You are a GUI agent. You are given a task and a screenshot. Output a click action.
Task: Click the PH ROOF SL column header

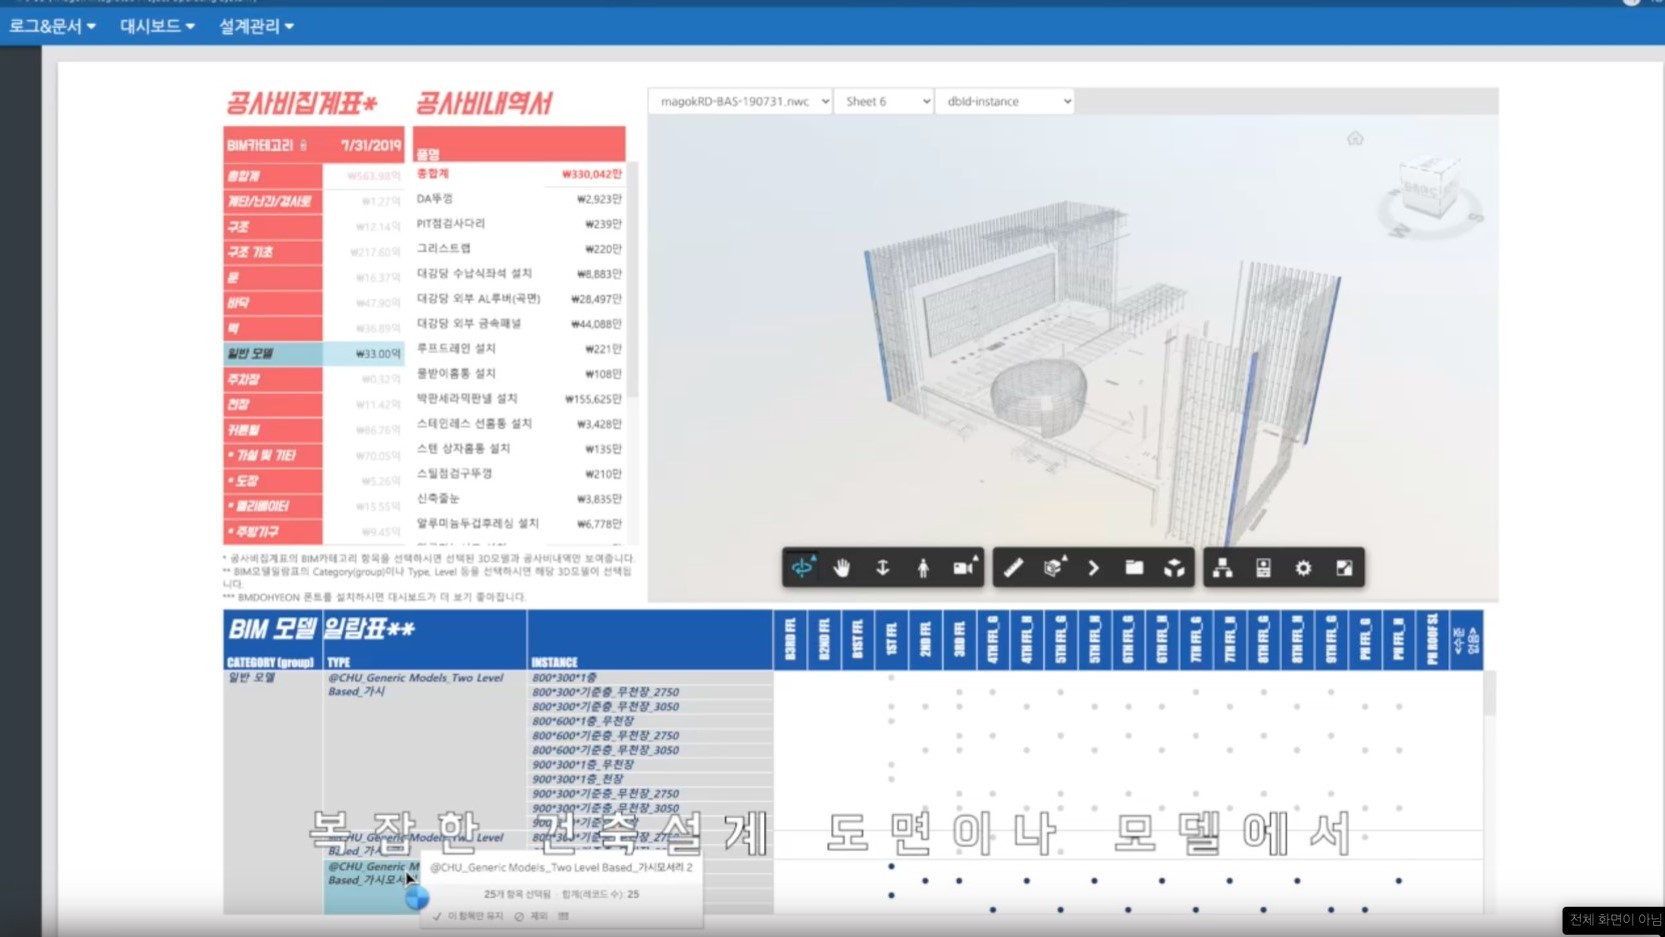pyautogui.click(x=1432, y=640)
